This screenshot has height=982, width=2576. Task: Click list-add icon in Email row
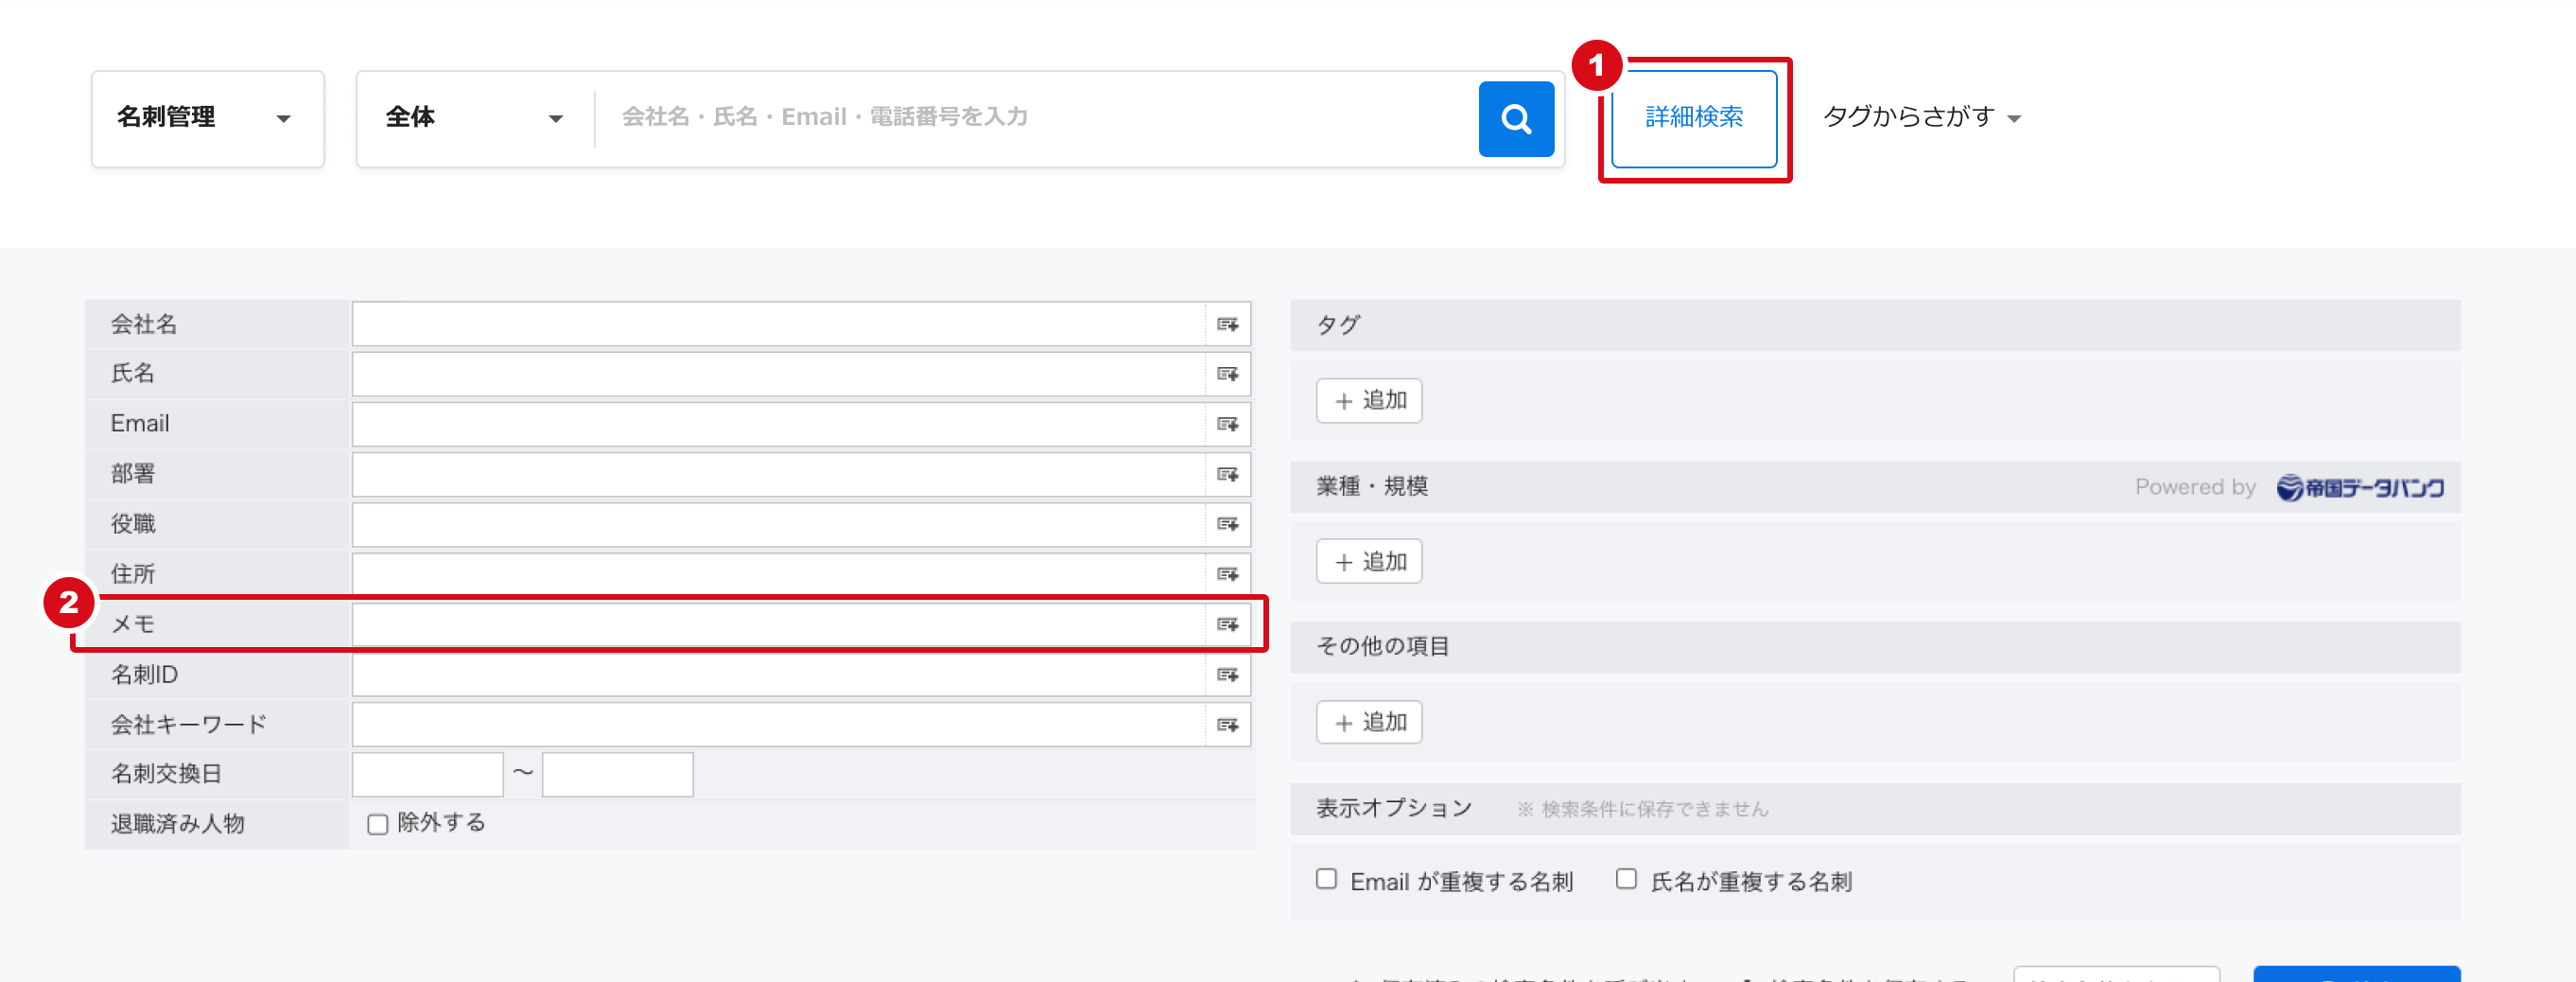[1227, 424]
